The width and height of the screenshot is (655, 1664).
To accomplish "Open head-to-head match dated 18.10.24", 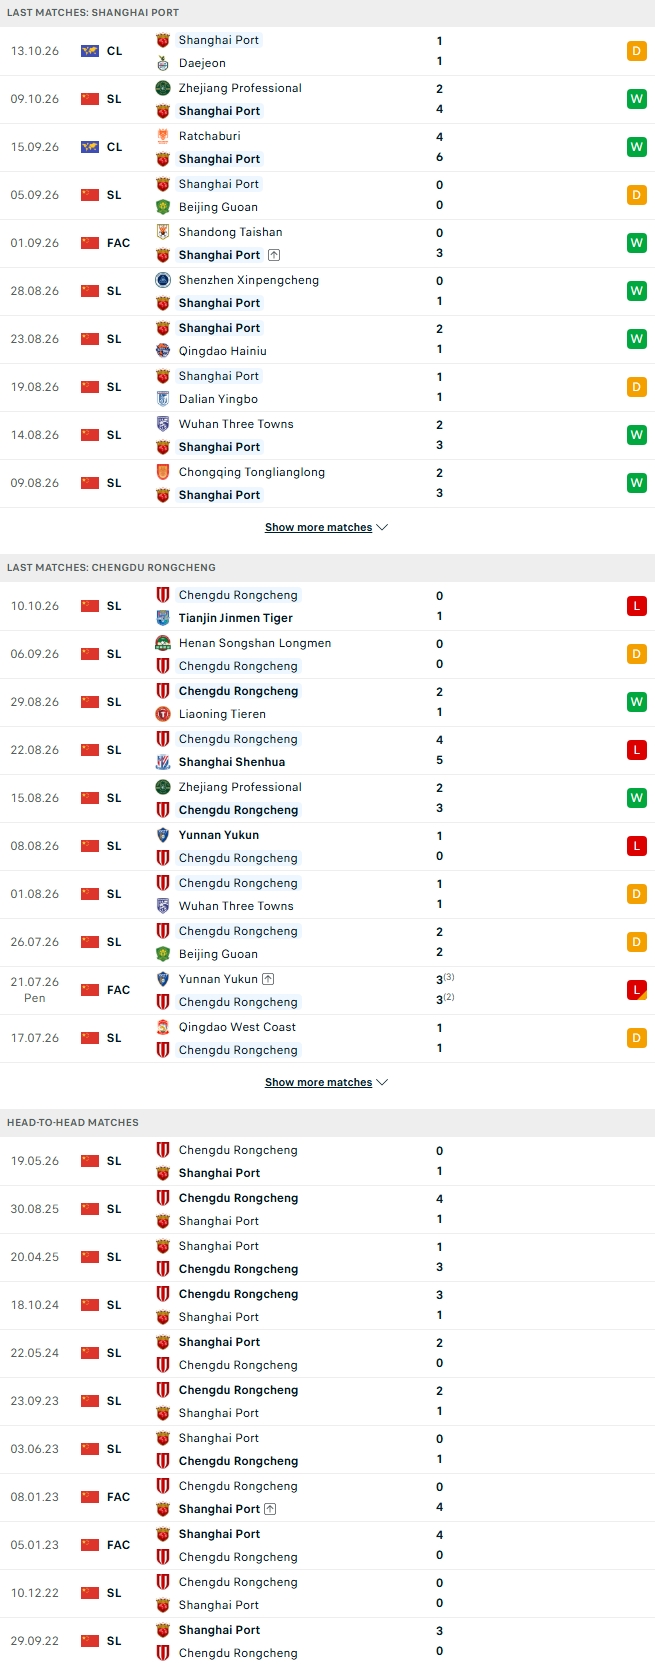I will [x=327, y=1305].
